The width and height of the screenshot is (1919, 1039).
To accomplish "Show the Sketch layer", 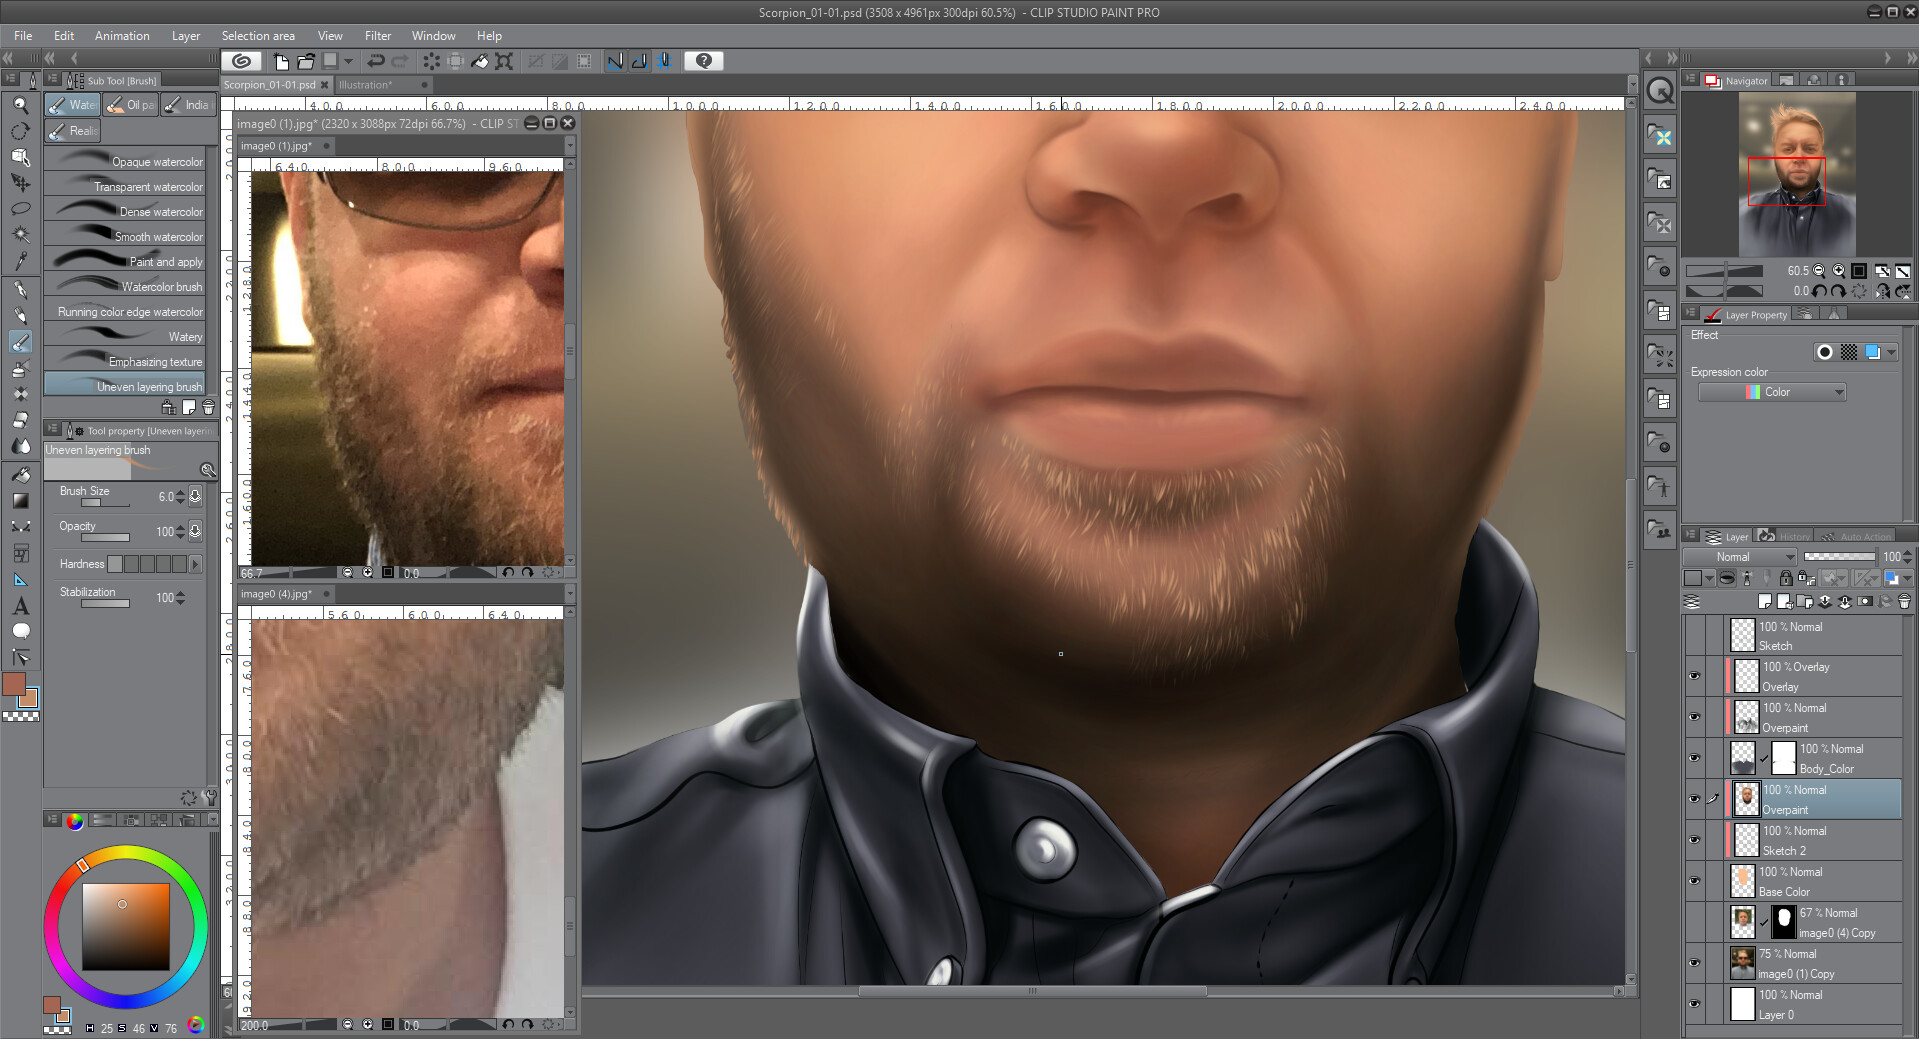I will [x=1694, y=635].
